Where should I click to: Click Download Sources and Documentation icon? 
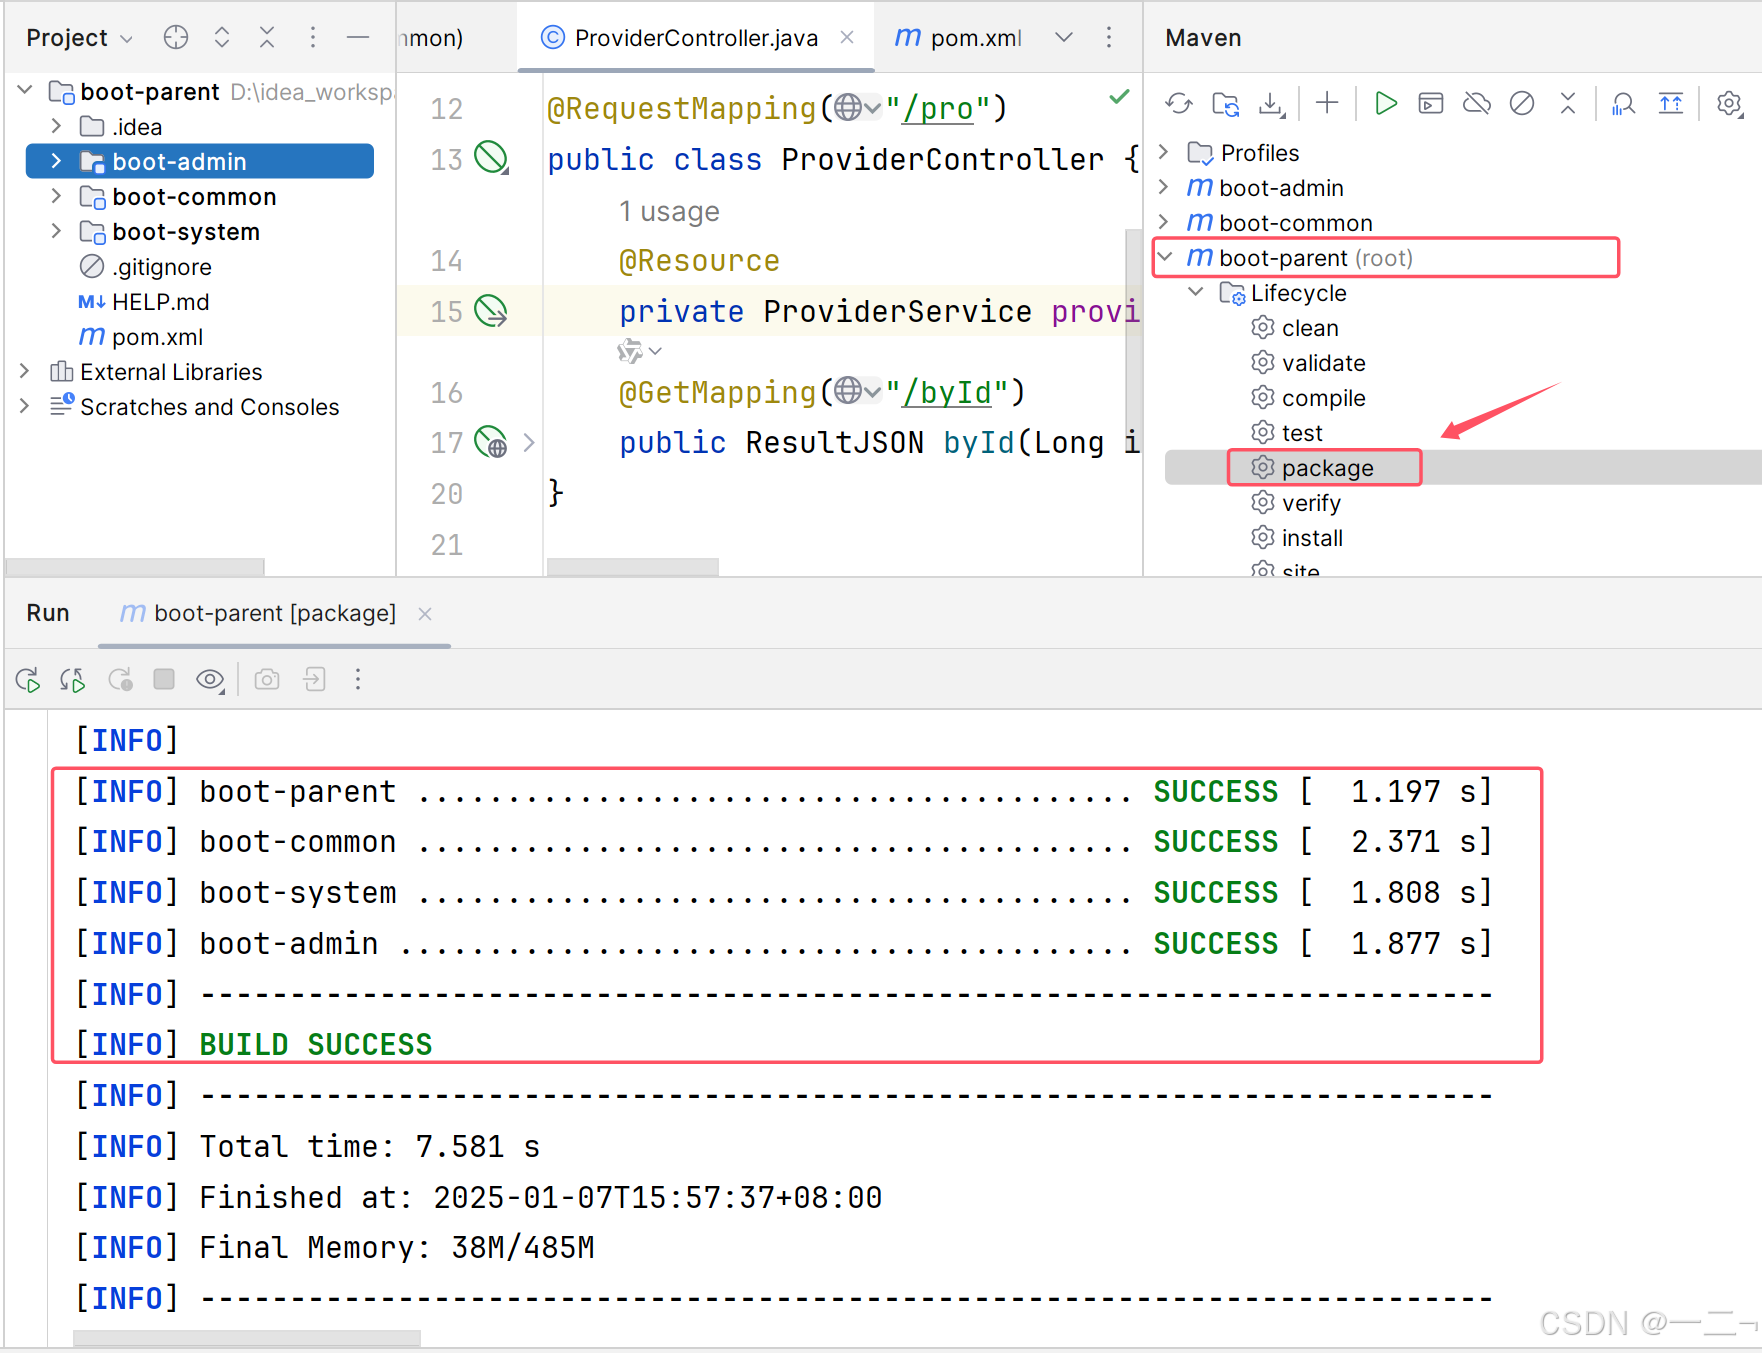pyautogui.click(x=1271, y=103)
